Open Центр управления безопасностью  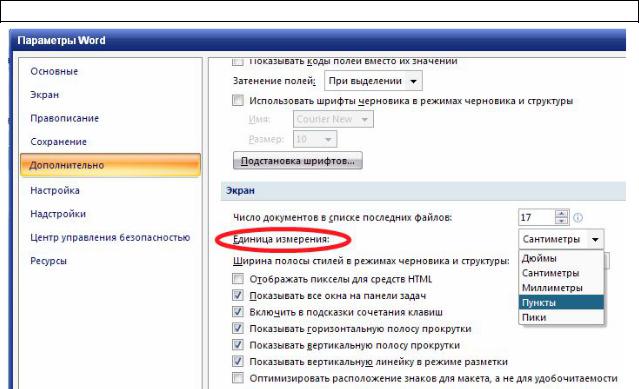click(x=110, y=237)
